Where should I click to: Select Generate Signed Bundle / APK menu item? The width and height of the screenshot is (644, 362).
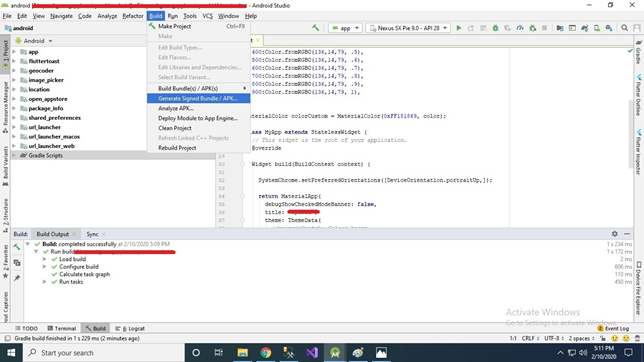(x=198, y=99)
